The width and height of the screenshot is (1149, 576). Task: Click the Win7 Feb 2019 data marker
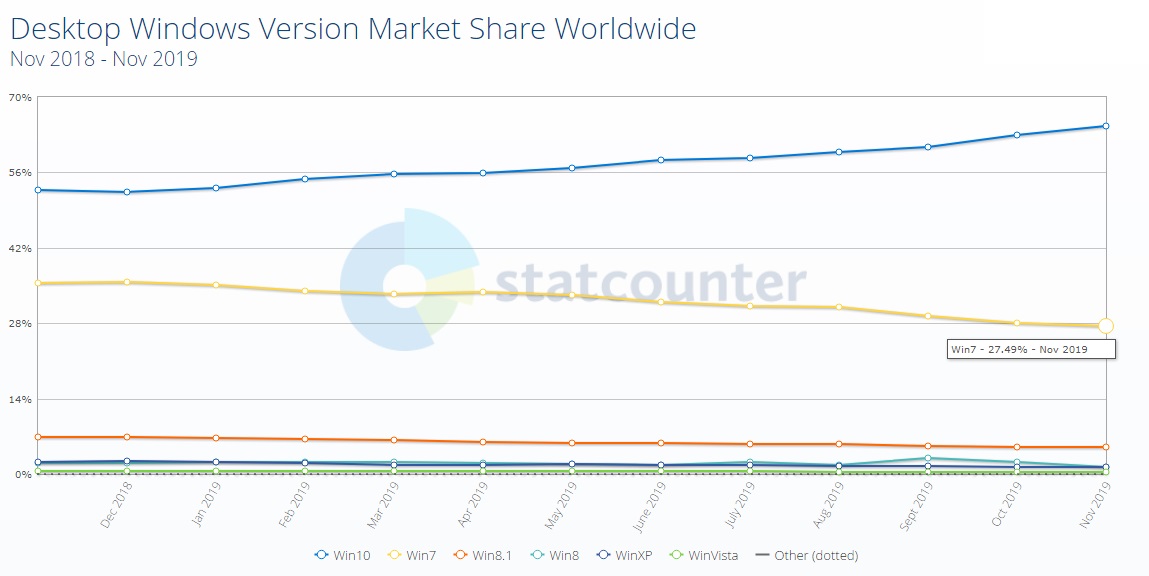(305, 291)
